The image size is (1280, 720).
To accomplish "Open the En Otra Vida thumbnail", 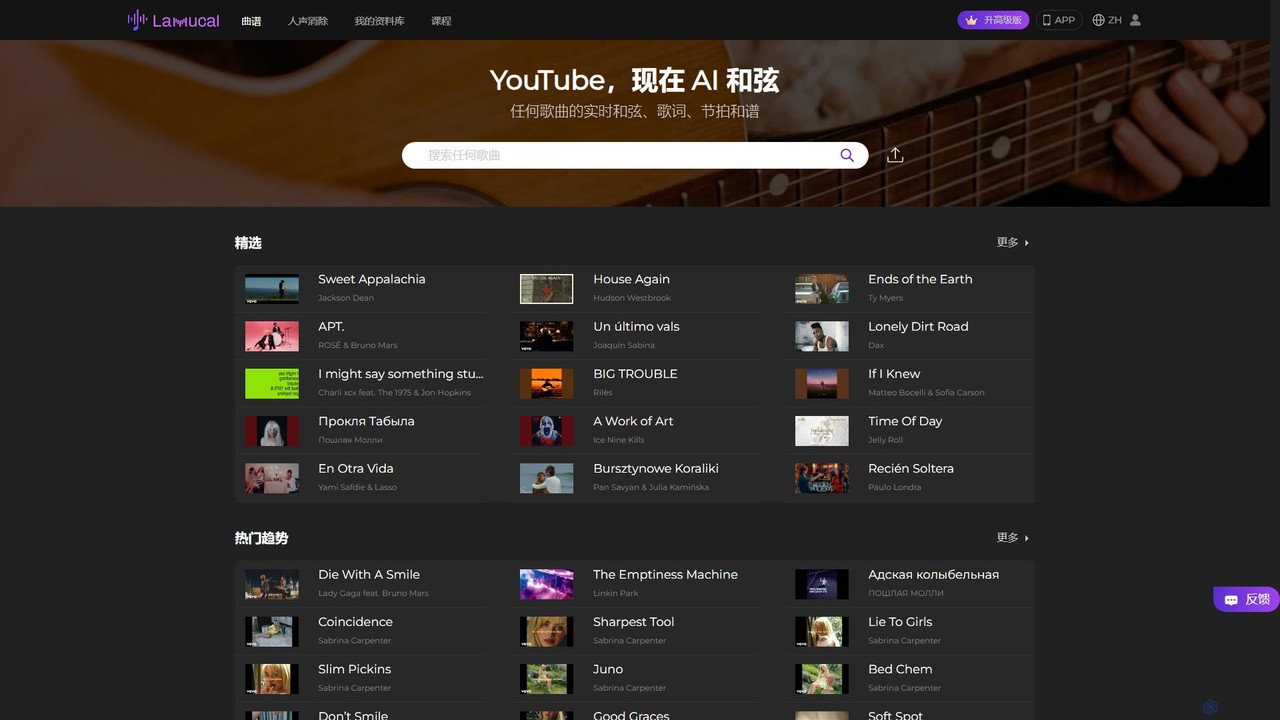I will click(272, 478).
